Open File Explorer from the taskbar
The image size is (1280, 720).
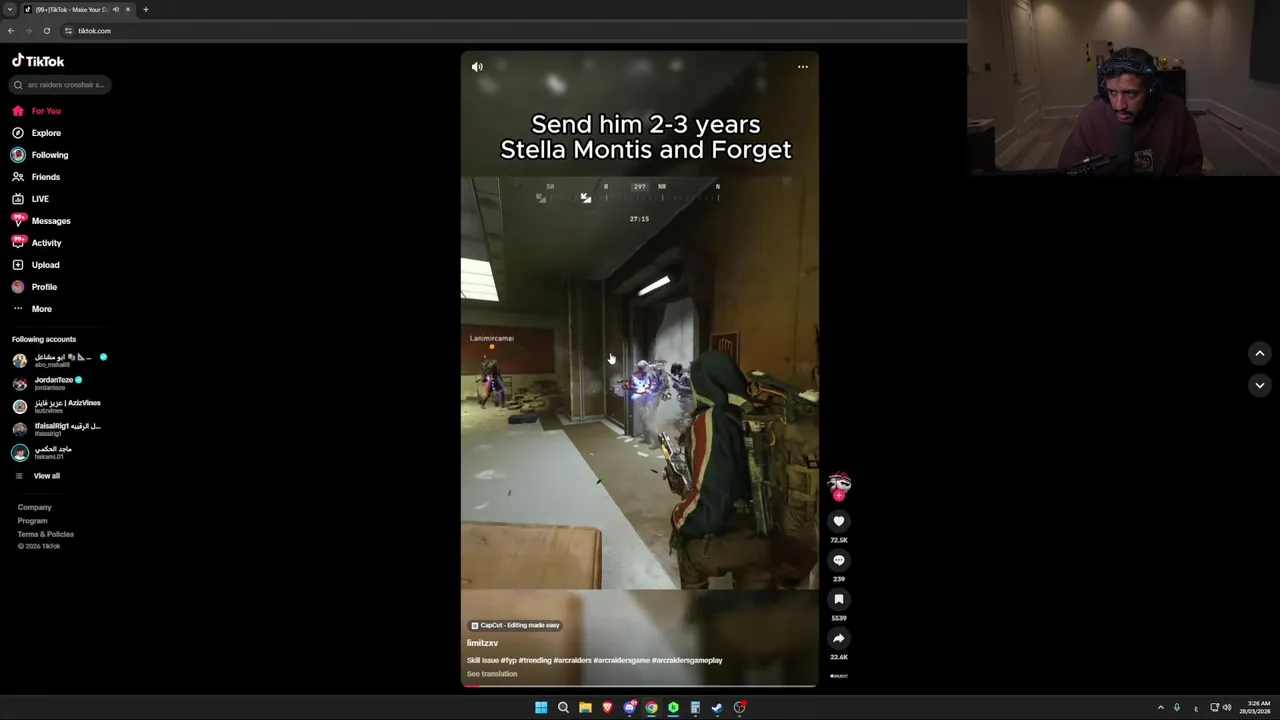coord(585,708)
